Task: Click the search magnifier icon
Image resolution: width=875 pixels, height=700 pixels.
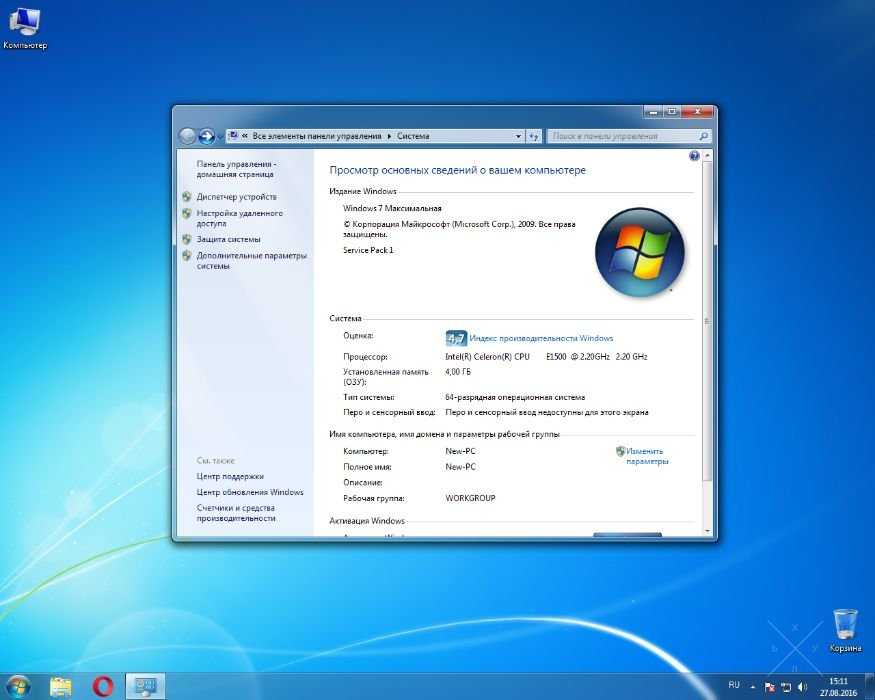Action: point(704,136)
